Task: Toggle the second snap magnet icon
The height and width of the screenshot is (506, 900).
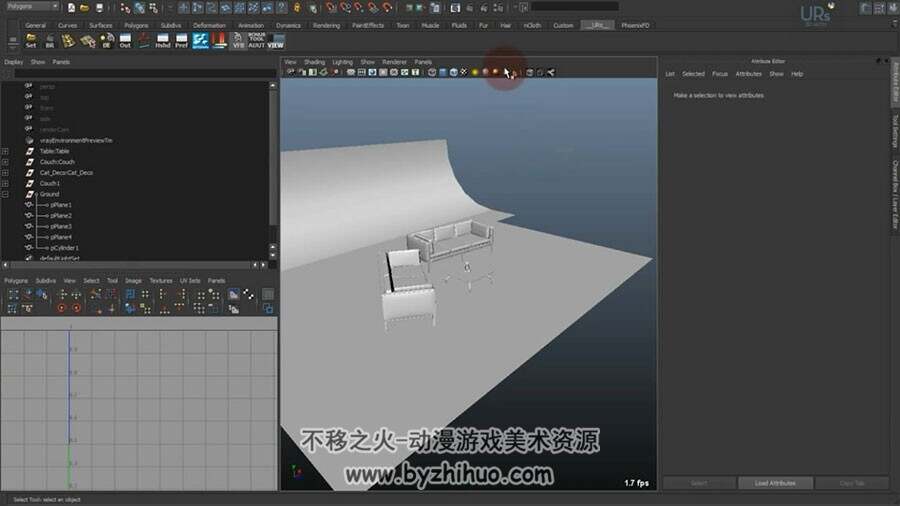Action: (345, 8)
